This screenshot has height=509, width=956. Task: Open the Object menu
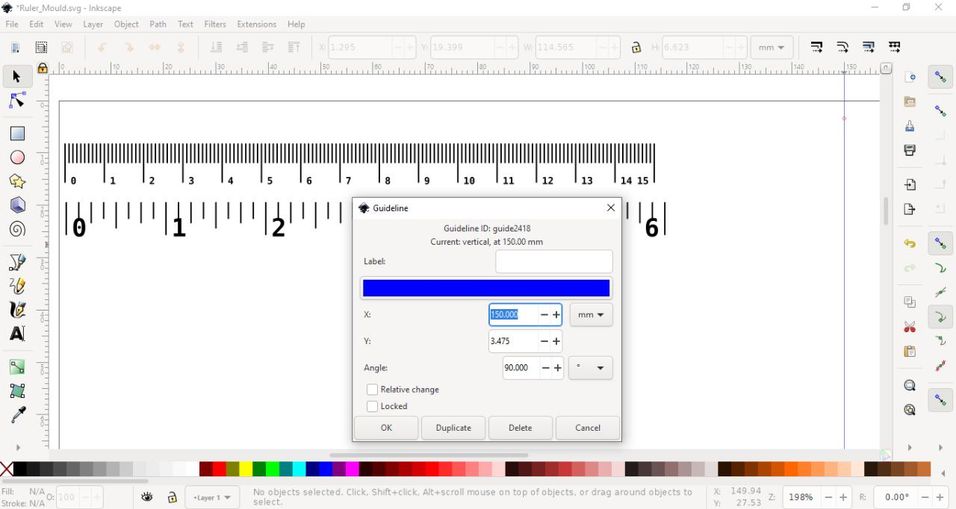pyautogui.click(x=126, y=24)
